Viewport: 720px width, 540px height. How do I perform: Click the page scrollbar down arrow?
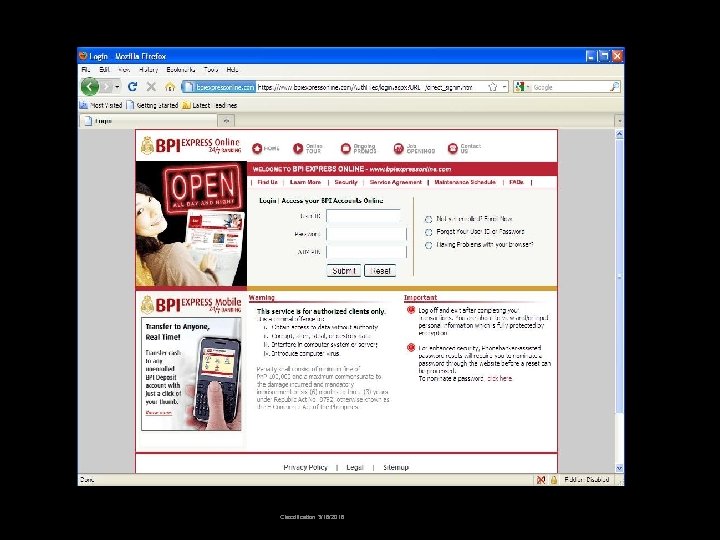[x=619, y=468]
